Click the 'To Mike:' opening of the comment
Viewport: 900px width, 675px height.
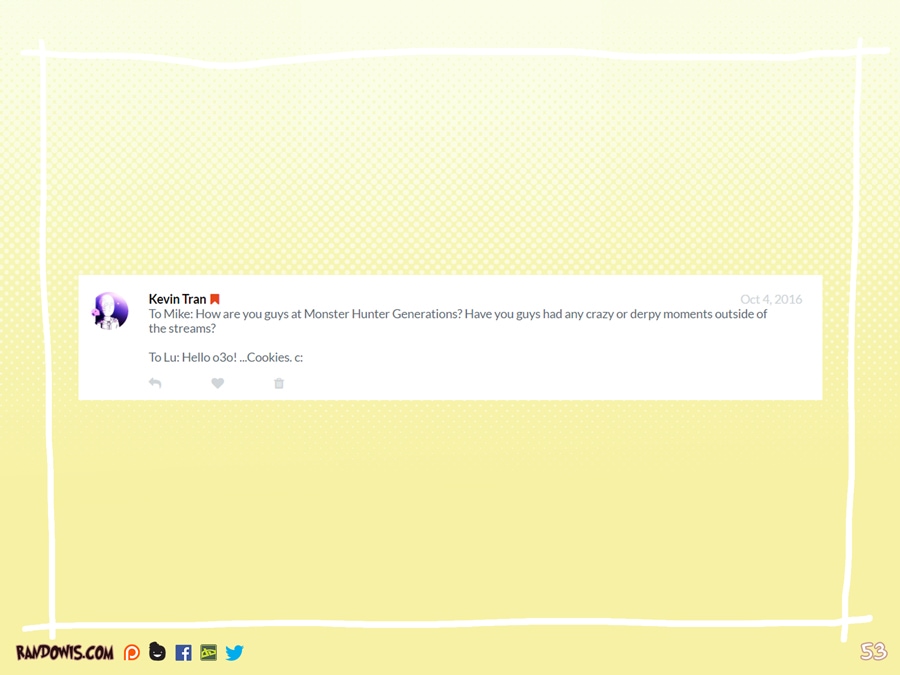pyautogui.click(x=170, y=314)
